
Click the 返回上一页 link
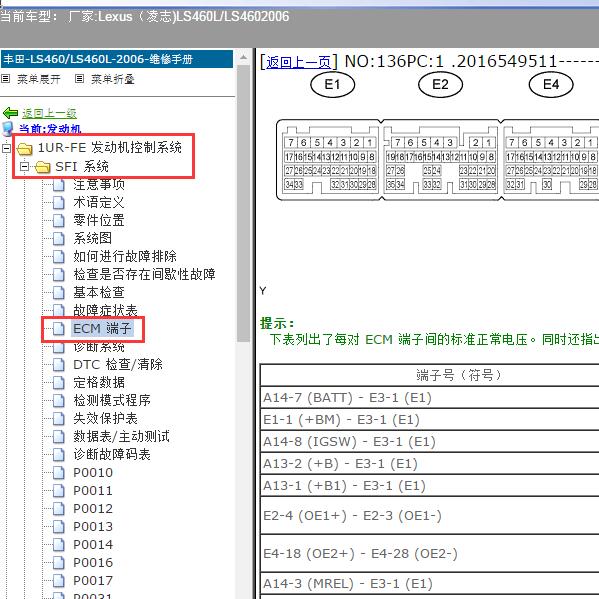tap(298, 62)
